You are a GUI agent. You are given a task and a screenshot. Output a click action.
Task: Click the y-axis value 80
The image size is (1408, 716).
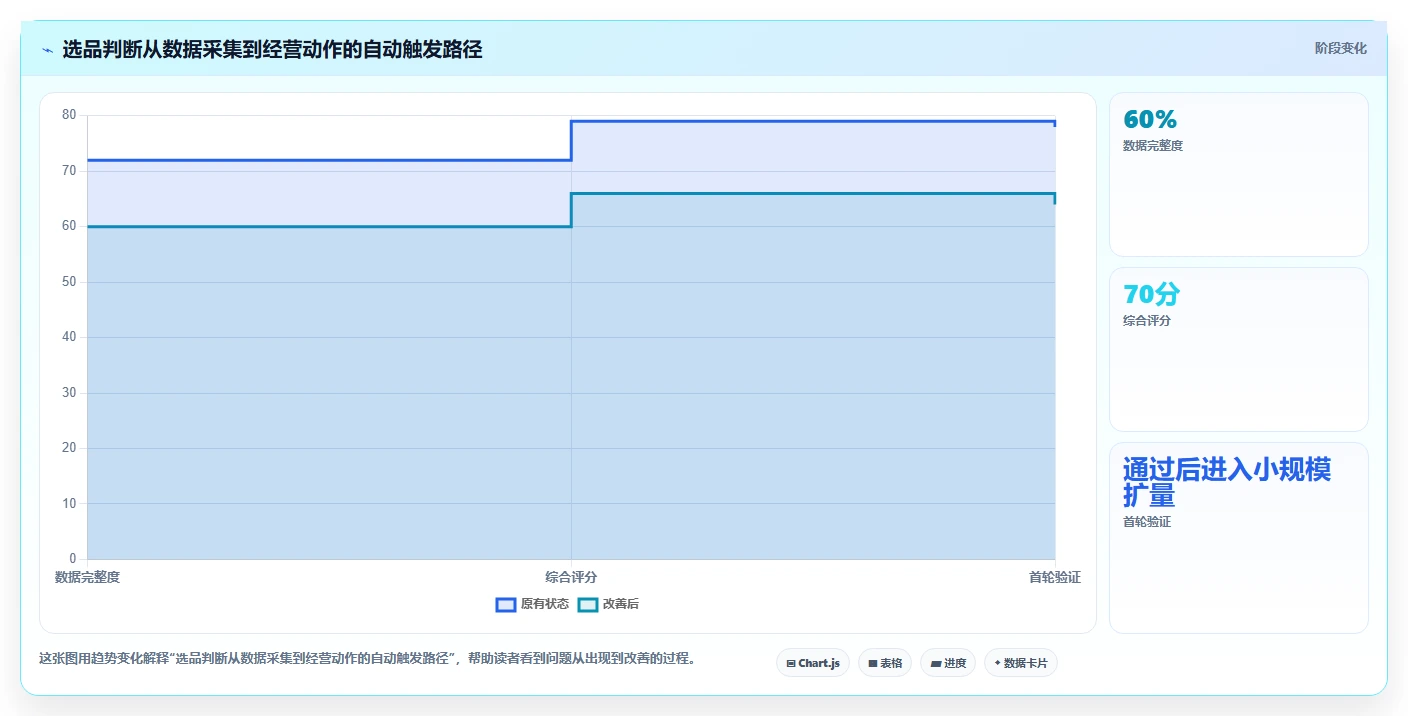click(x=69, y=115)
